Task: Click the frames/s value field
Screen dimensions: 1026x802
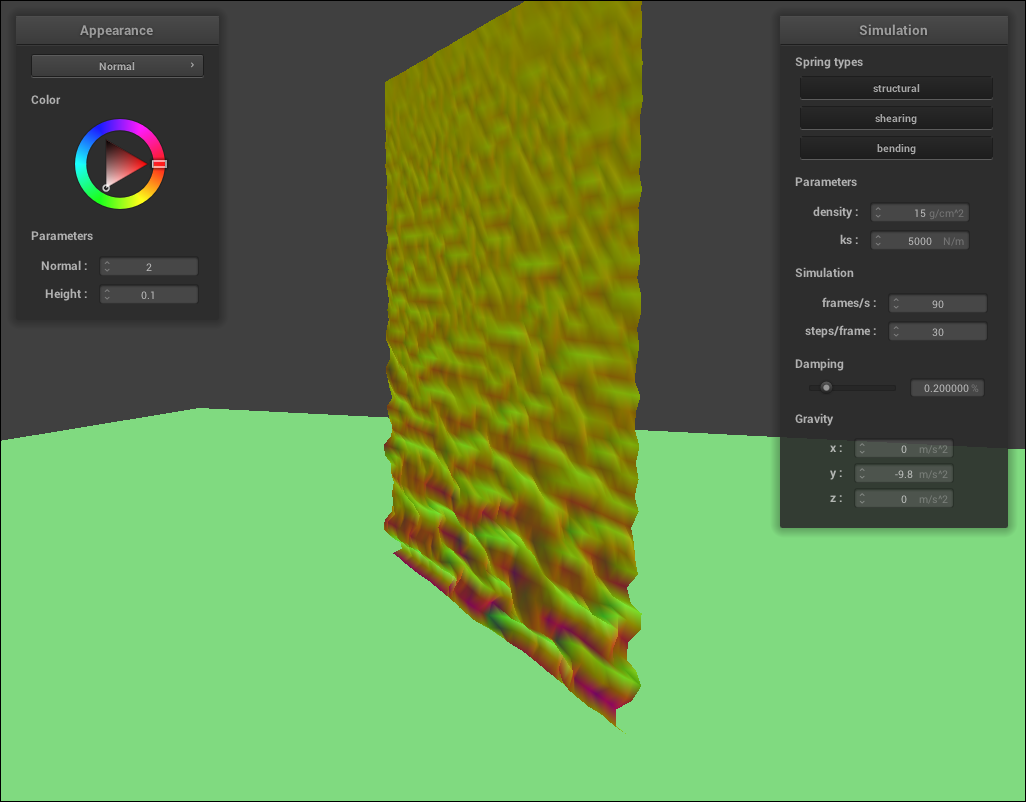Action: point(938,304)
